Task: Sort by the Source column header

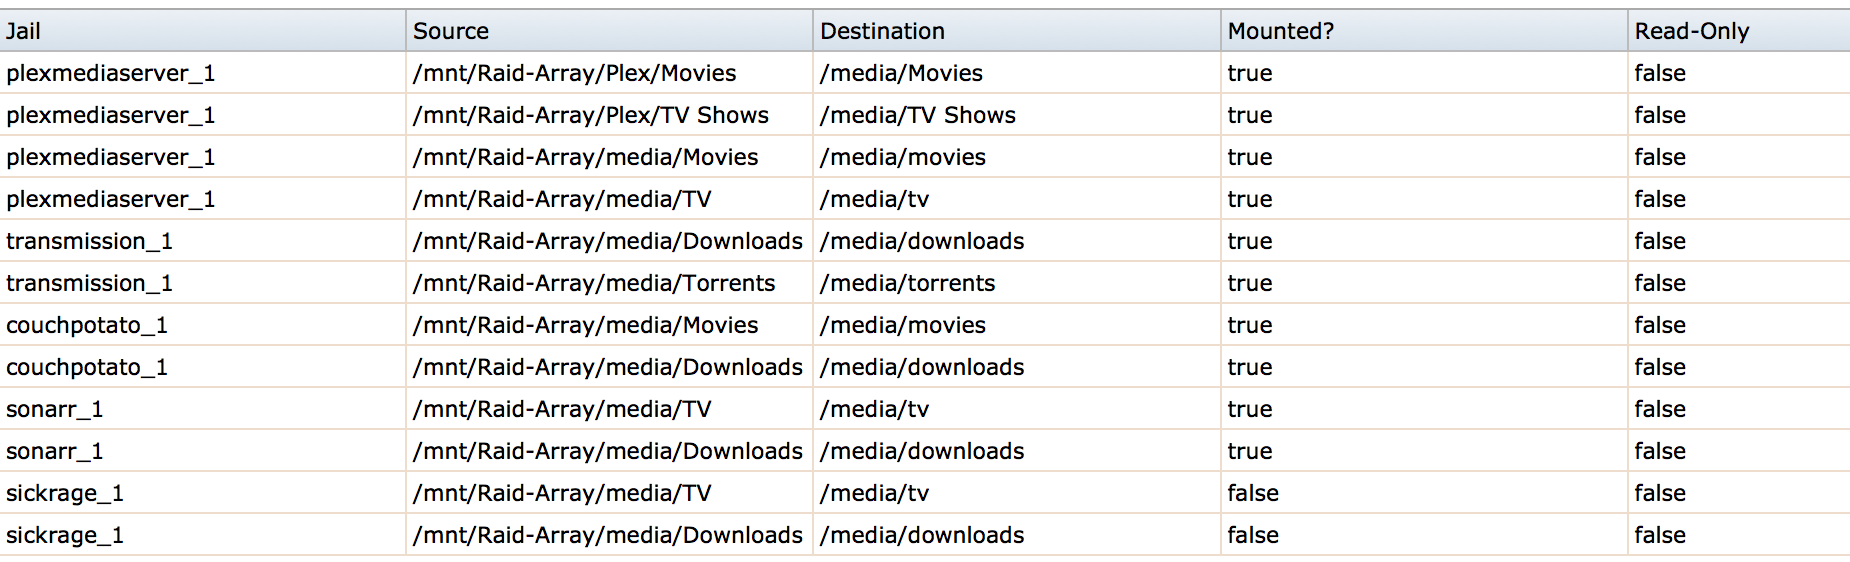Action: [x=610, y=31]
